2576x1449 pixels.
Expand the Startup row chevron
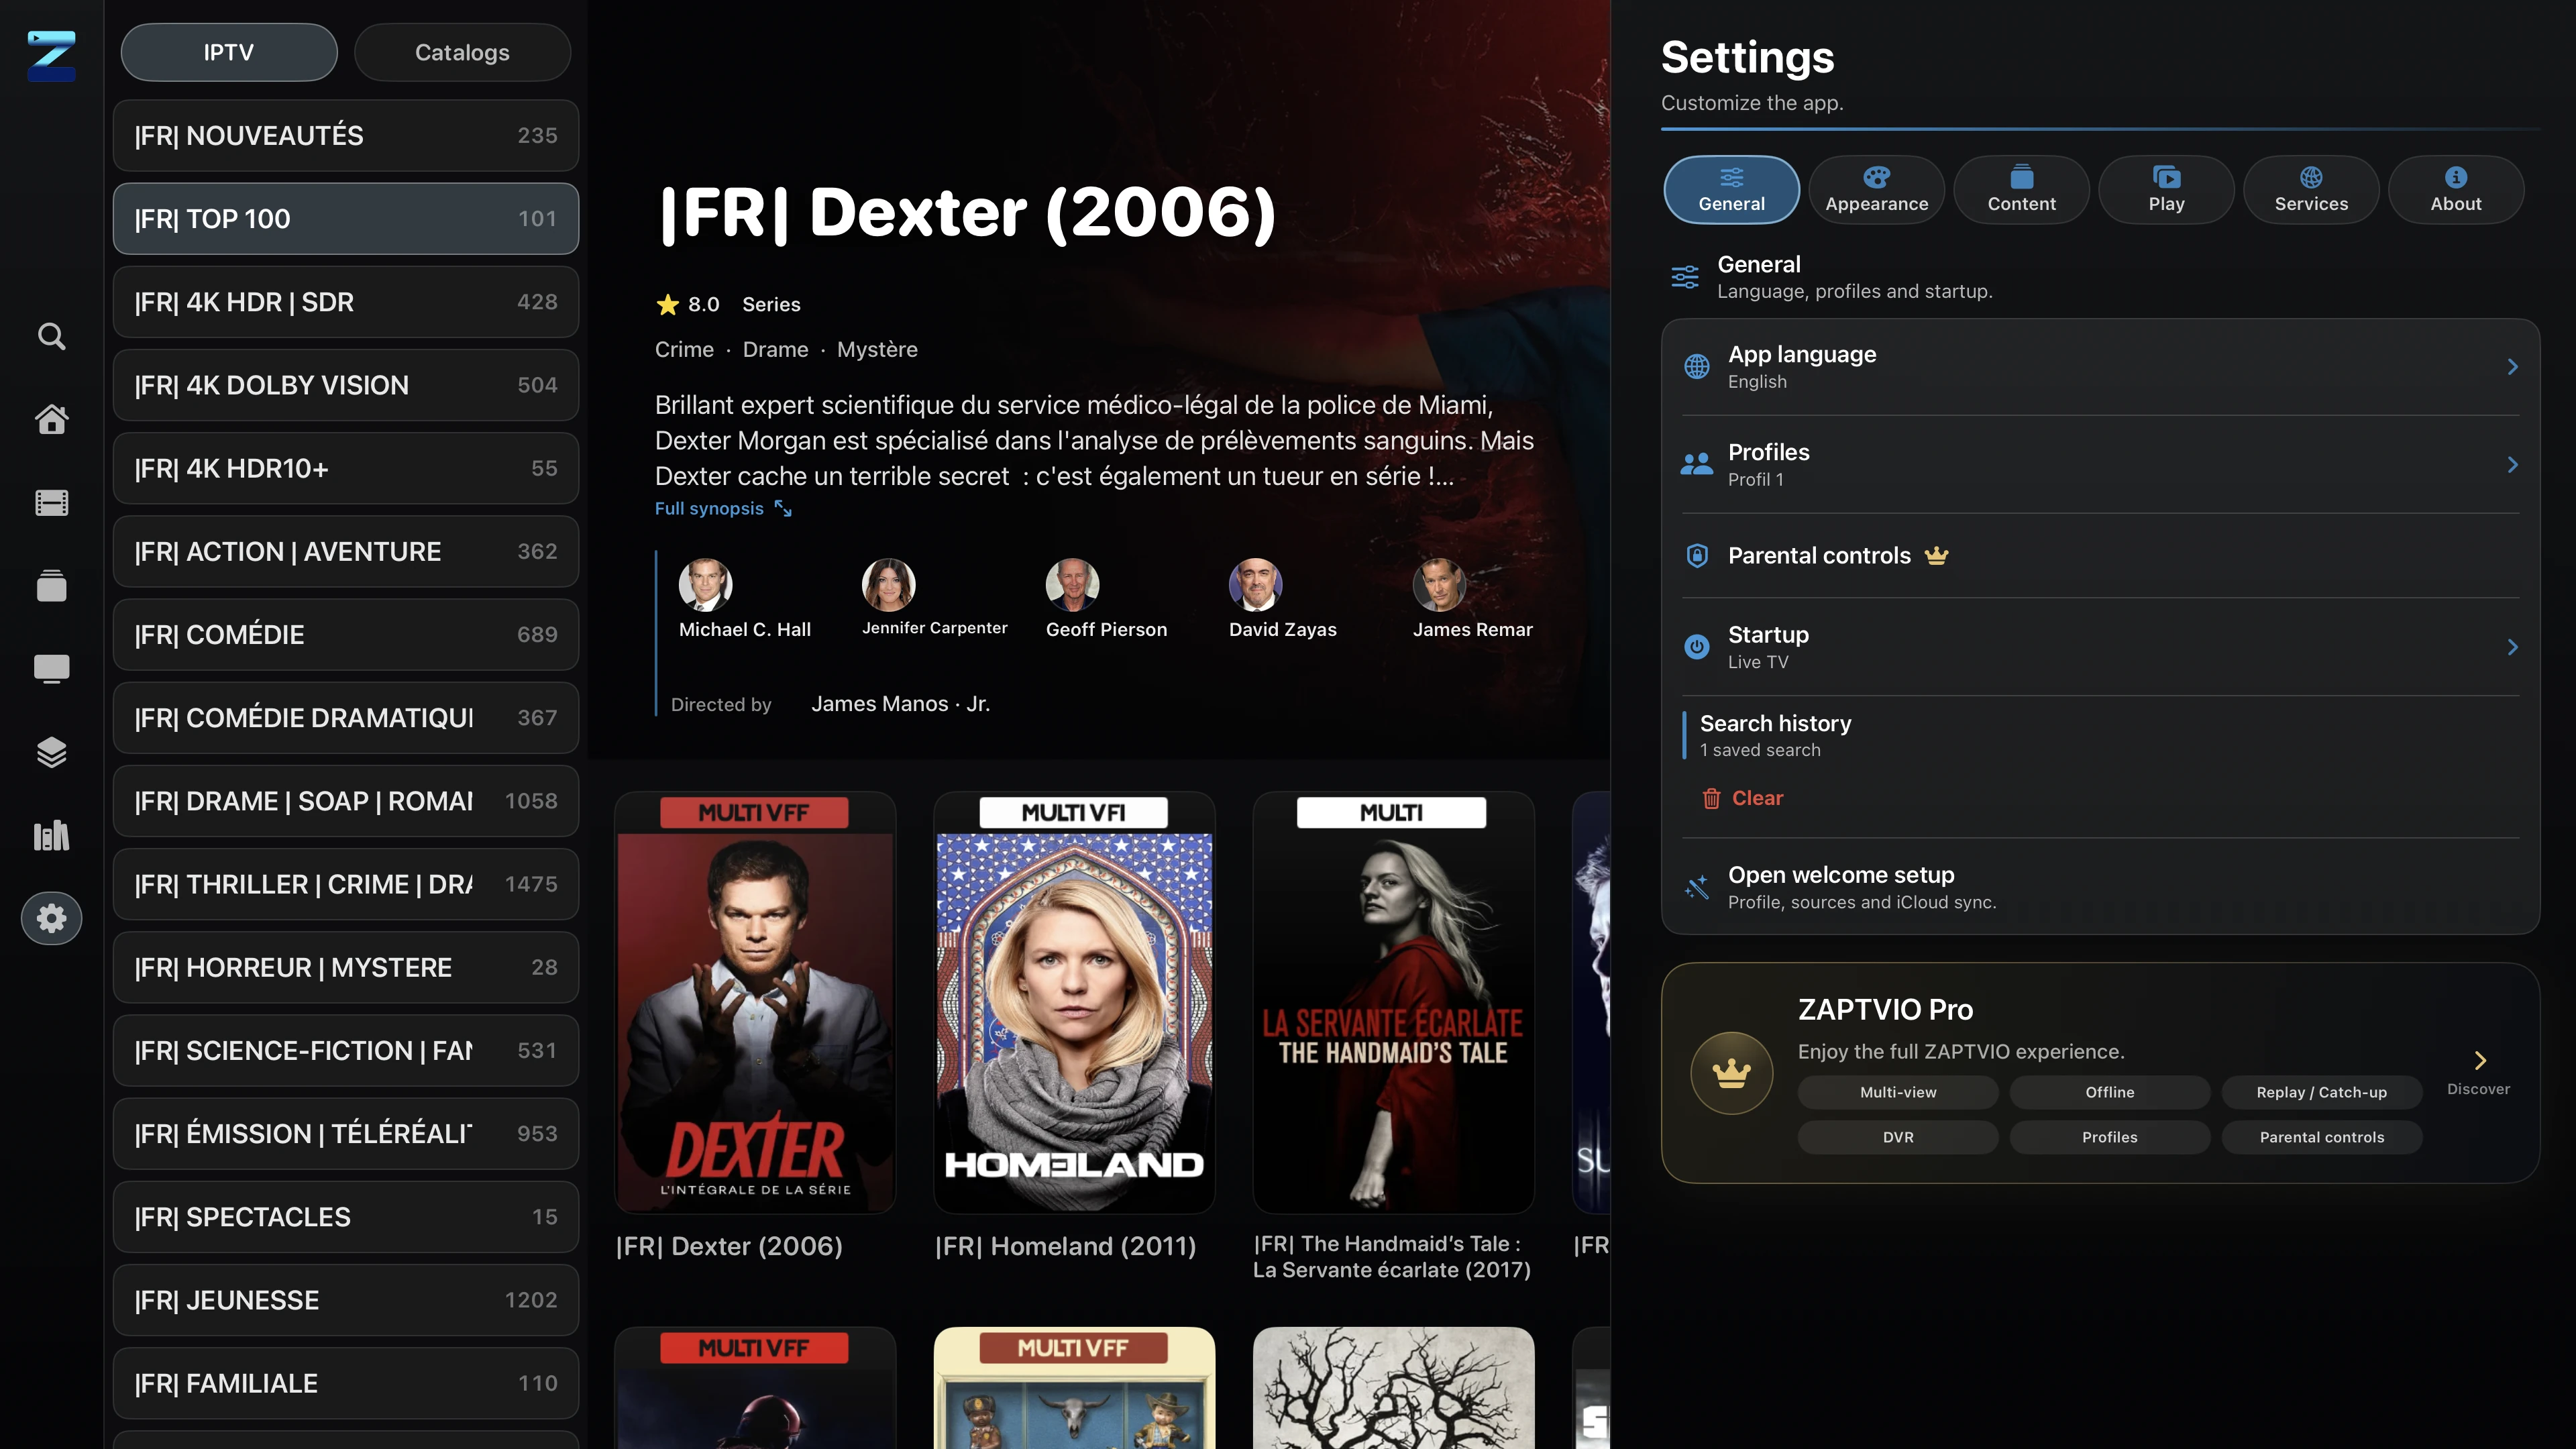tap(2512, 647)
